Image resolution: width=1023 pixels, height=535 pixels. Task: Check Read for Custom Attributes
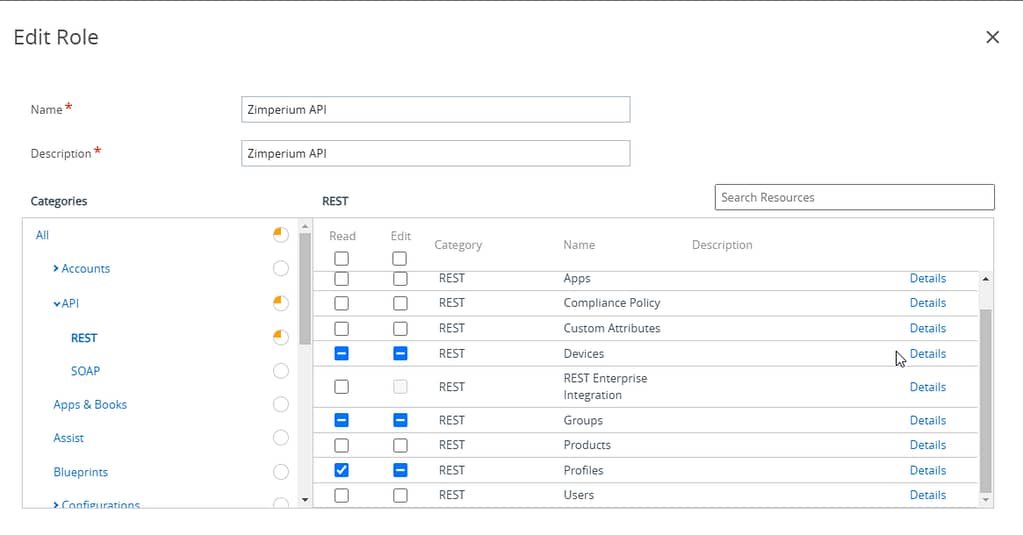(341, 328)
